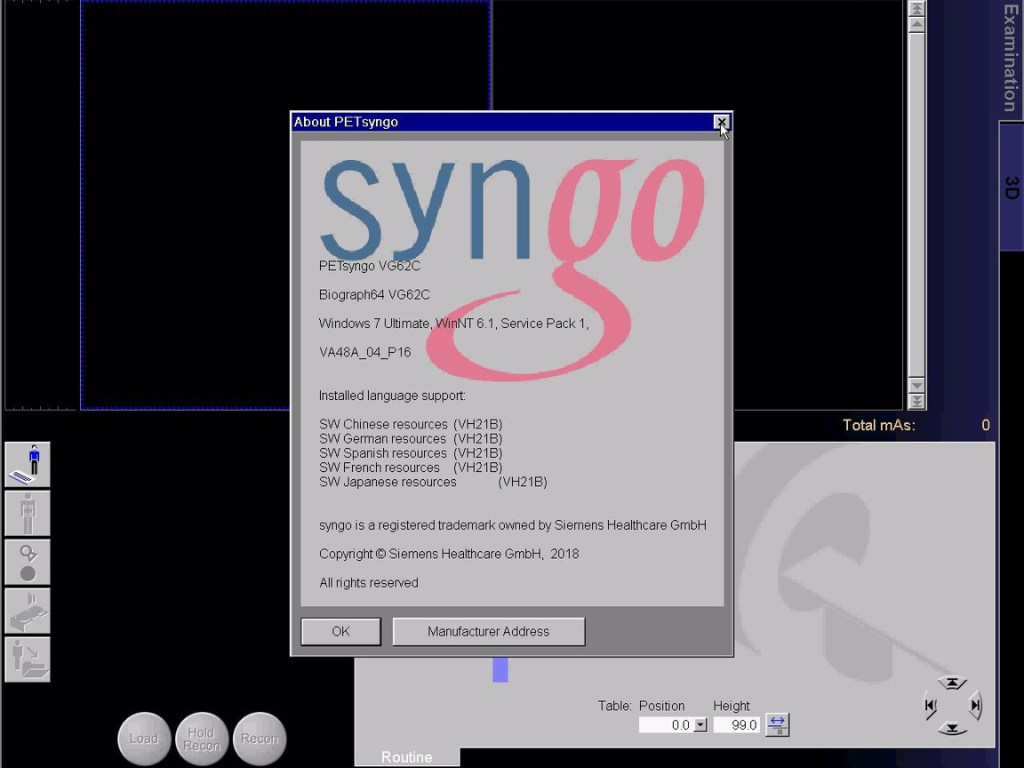Select the grayed patient body model icon
This screenshot has width=1024, height=768.
(27, 513)
